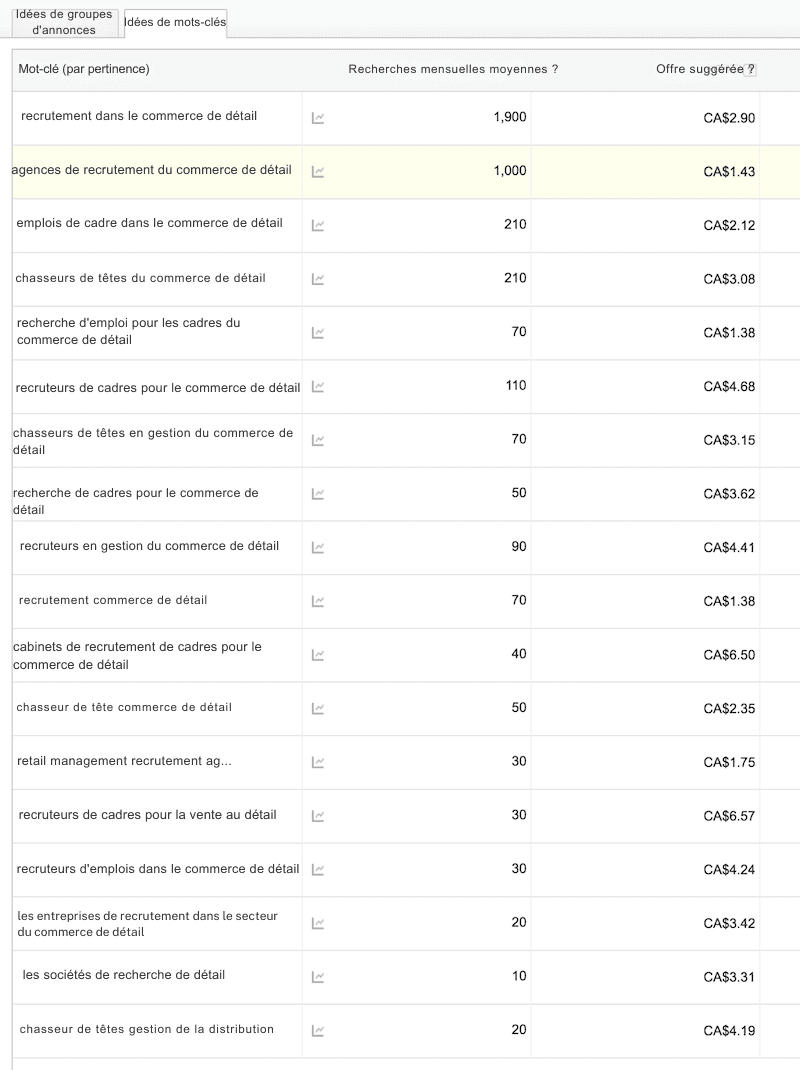Open trend graph for "agences de recrutement du commerce de détail"
800x1070 pixels.
click(x=318, y=170)
